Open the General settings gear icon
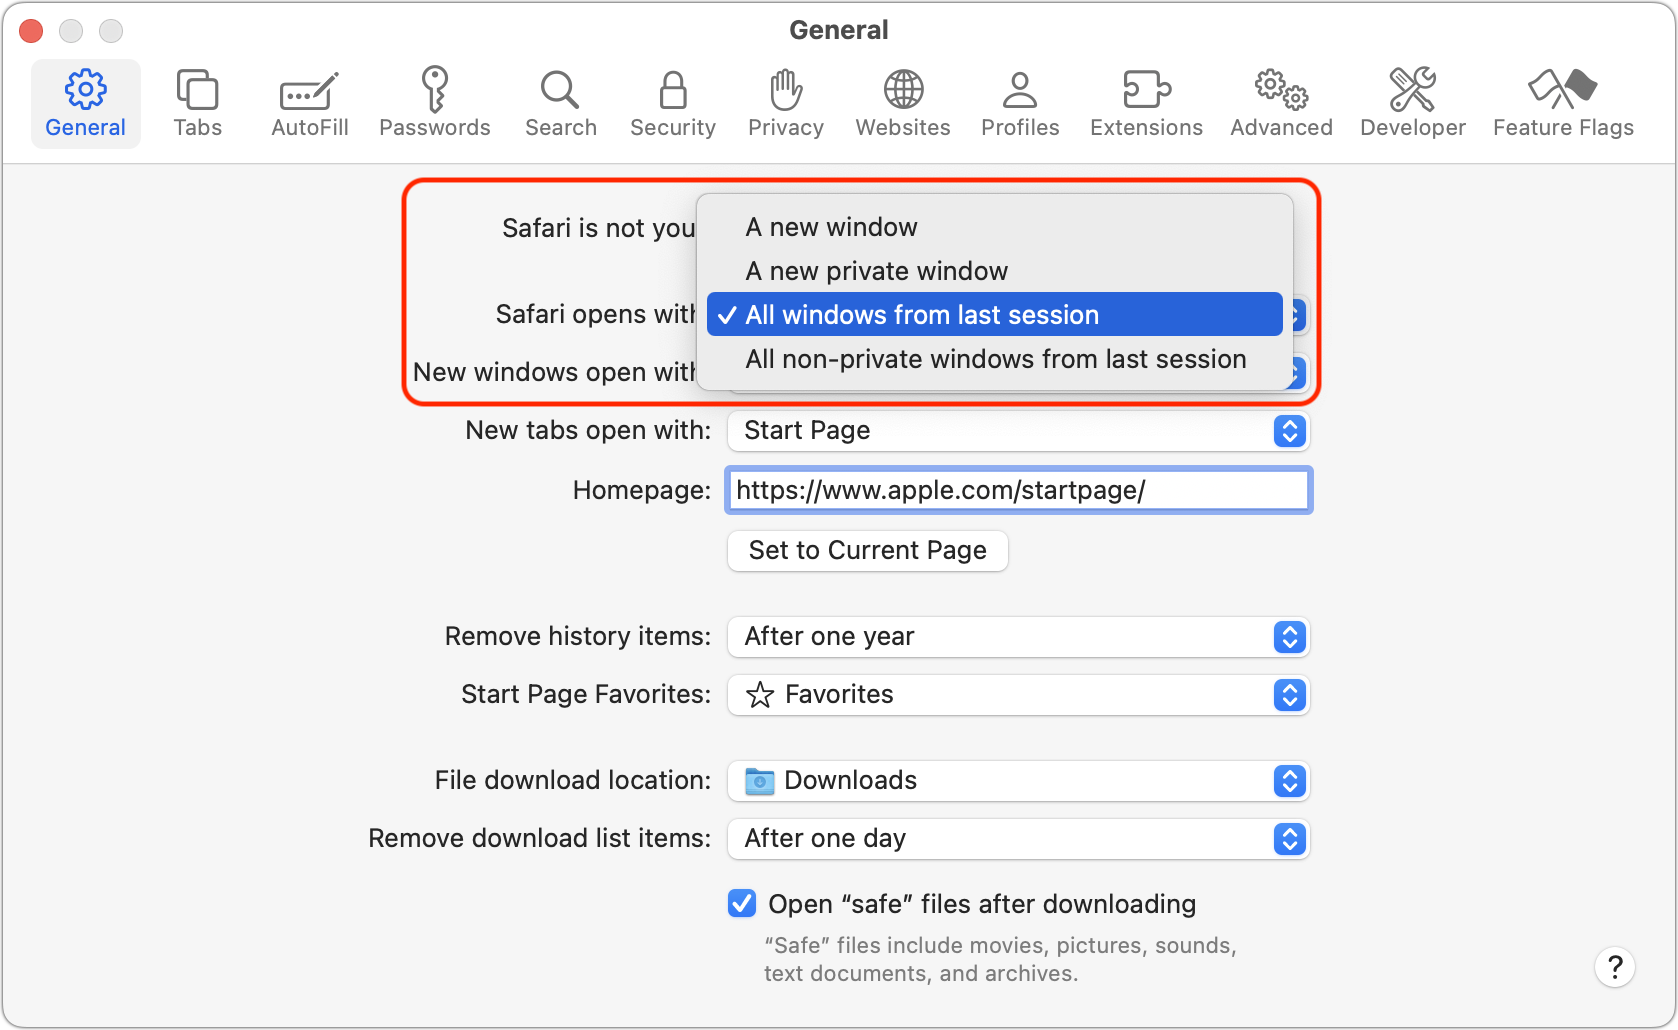1678x1030 pixels. pyautogui.click(x=86, y=104)
